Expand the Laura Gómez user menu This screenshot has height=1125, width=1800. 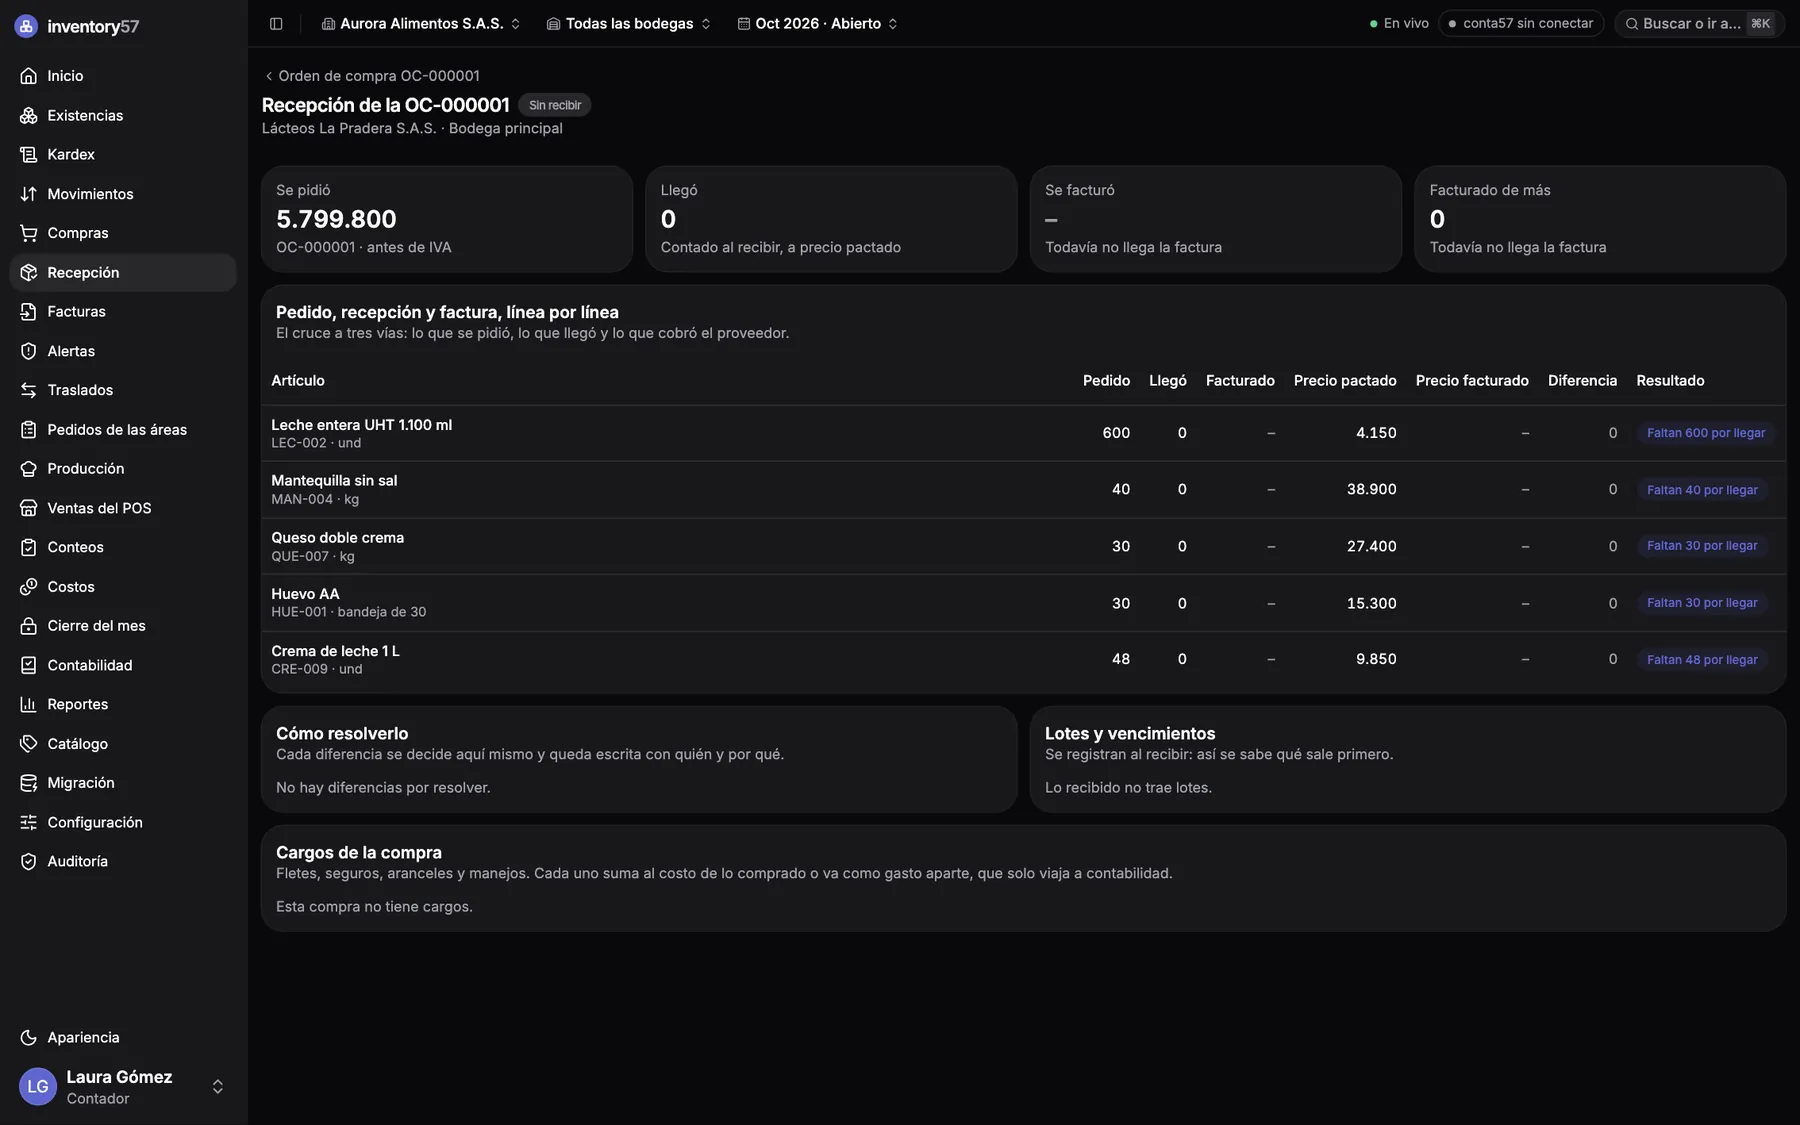point(123,1087)
